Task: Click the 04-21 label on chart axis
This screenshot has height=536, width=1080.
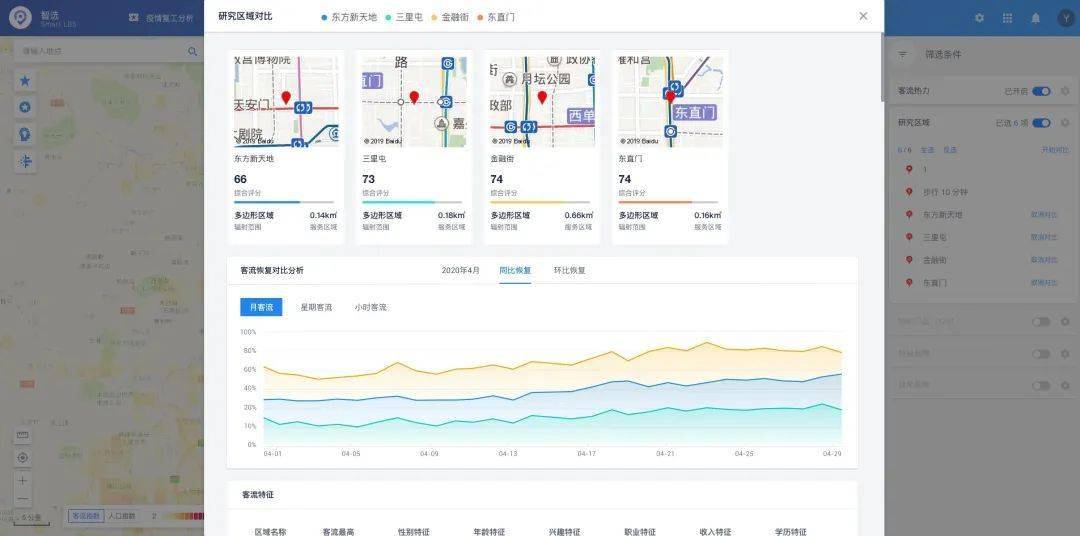Action: point(665,454)
